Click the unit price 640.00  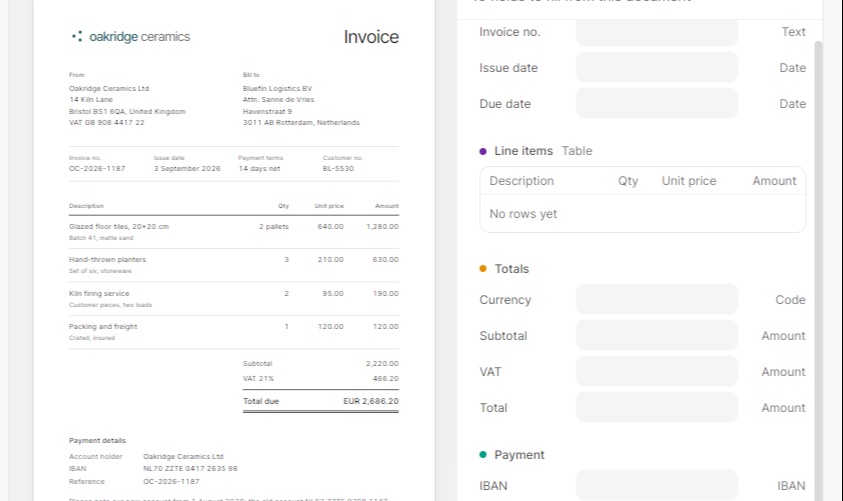(331, 226)
